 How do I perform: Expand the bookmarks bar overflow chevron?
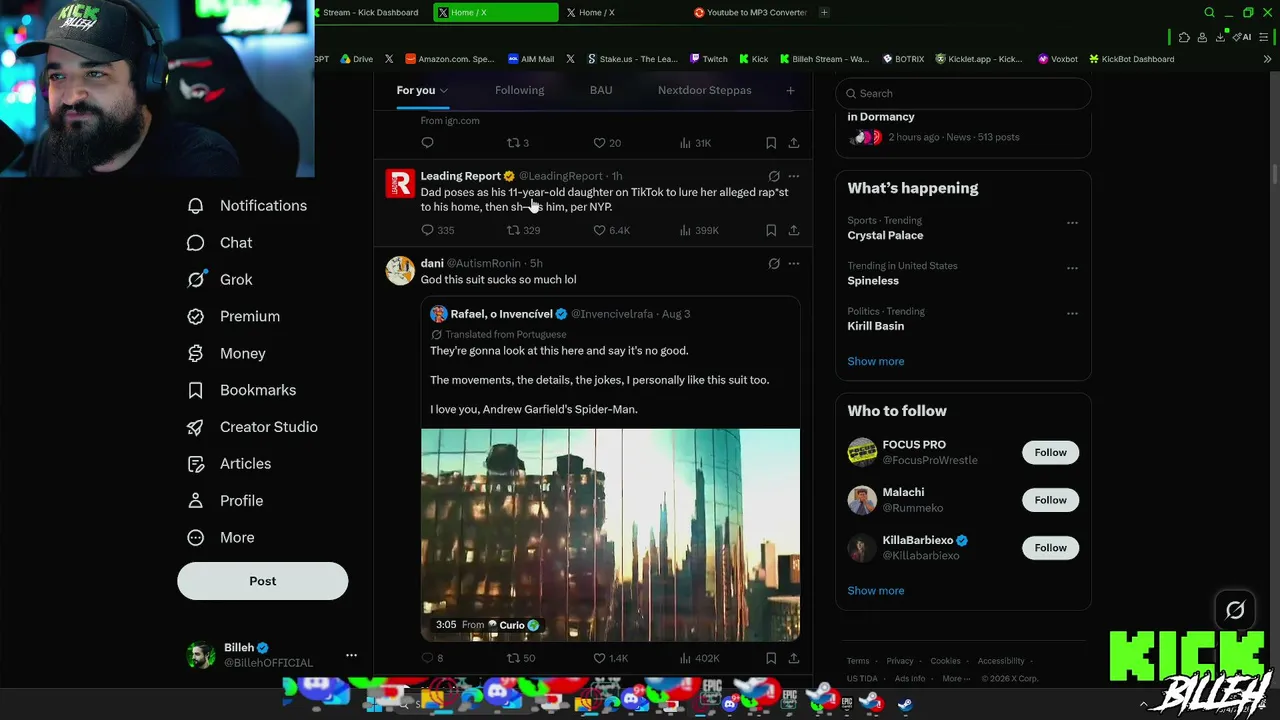pyautogui.click(x=1267, y=59)
